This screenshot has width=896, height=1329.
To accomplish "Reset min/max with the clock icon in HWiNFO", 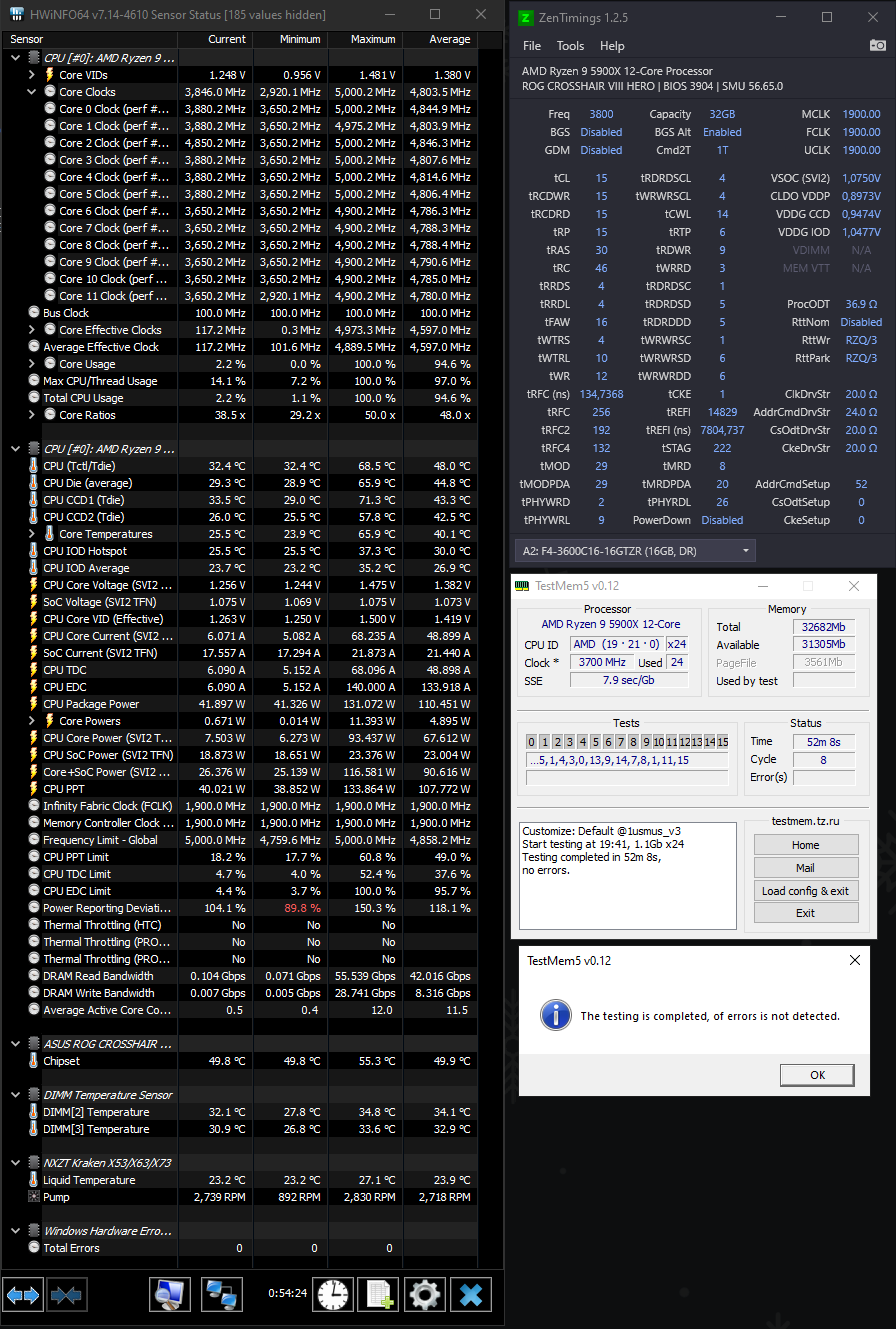I will pyautogui.click(x=333, y=1294).
